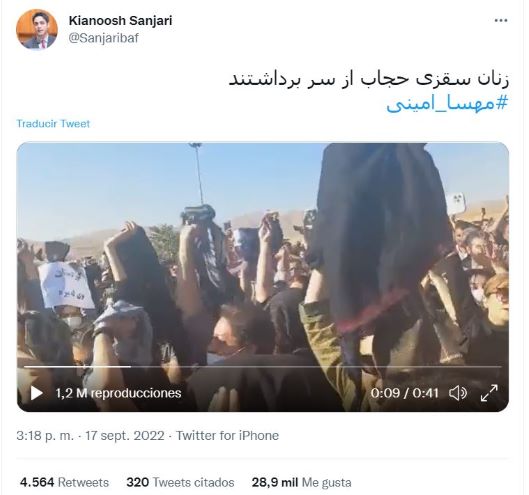Open the @Sanjaribaf handle link
The height and width of the screenshot is (495, 529).
pos(104,38)
